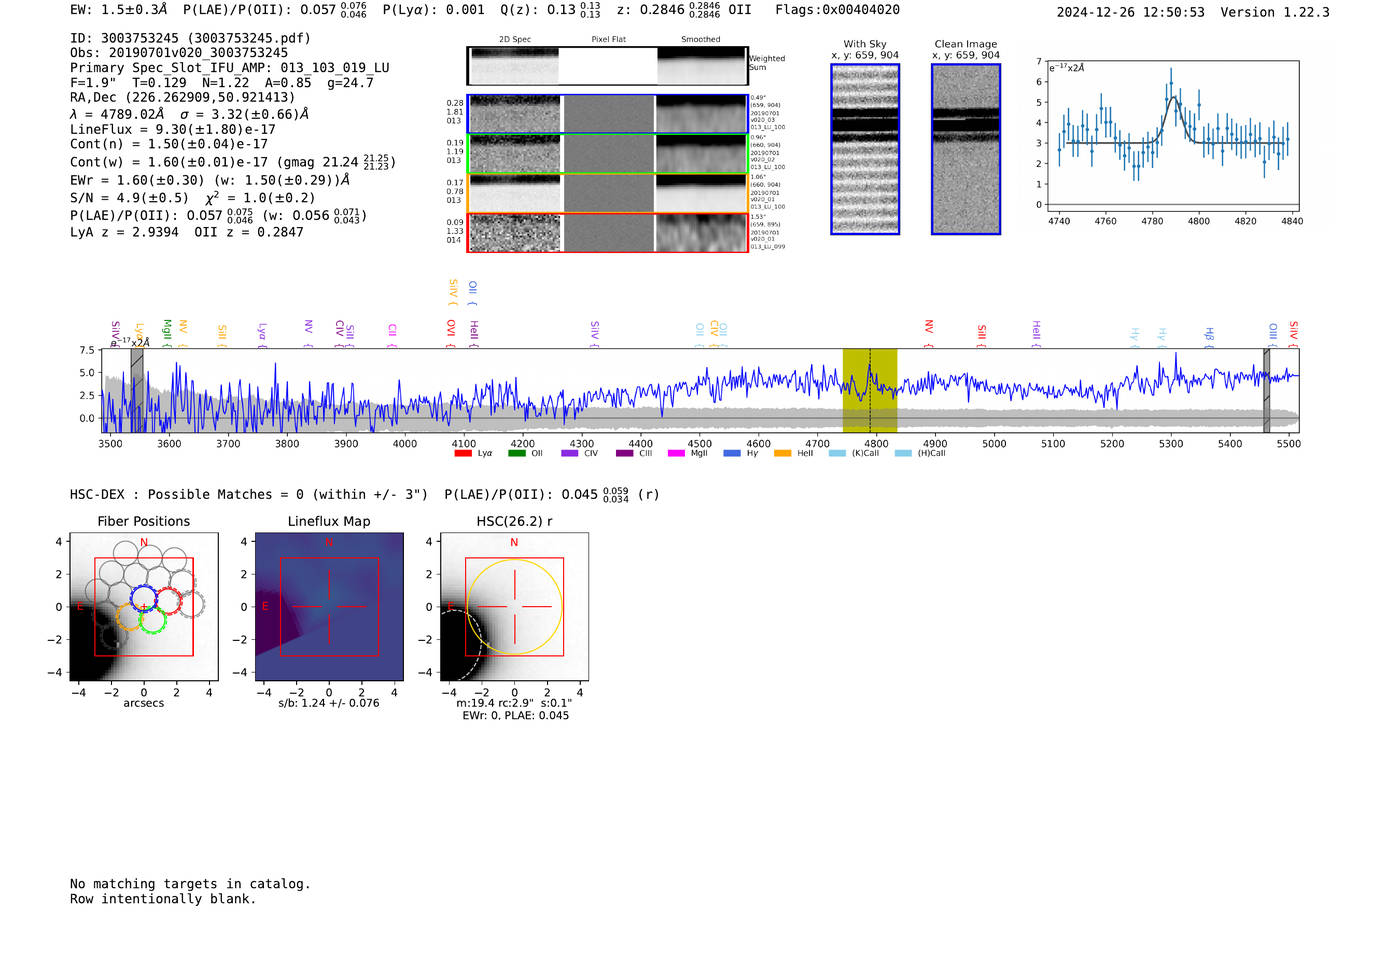Click the Primary Spec_Slot_IFU_AMP line
Screen dimensions: 1400x953
230,68
